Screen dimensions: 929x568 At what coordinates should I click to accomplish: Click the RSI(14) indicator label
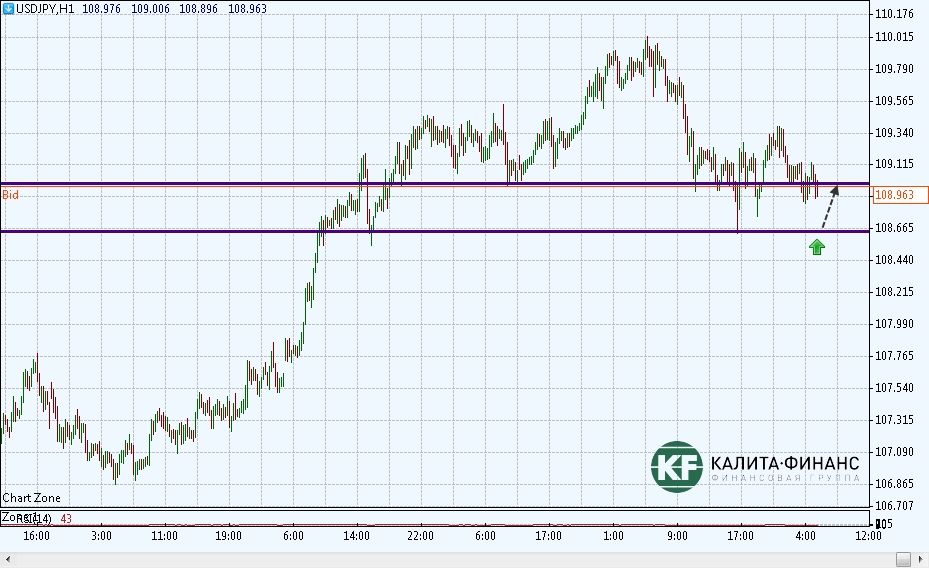pos(33,518)
